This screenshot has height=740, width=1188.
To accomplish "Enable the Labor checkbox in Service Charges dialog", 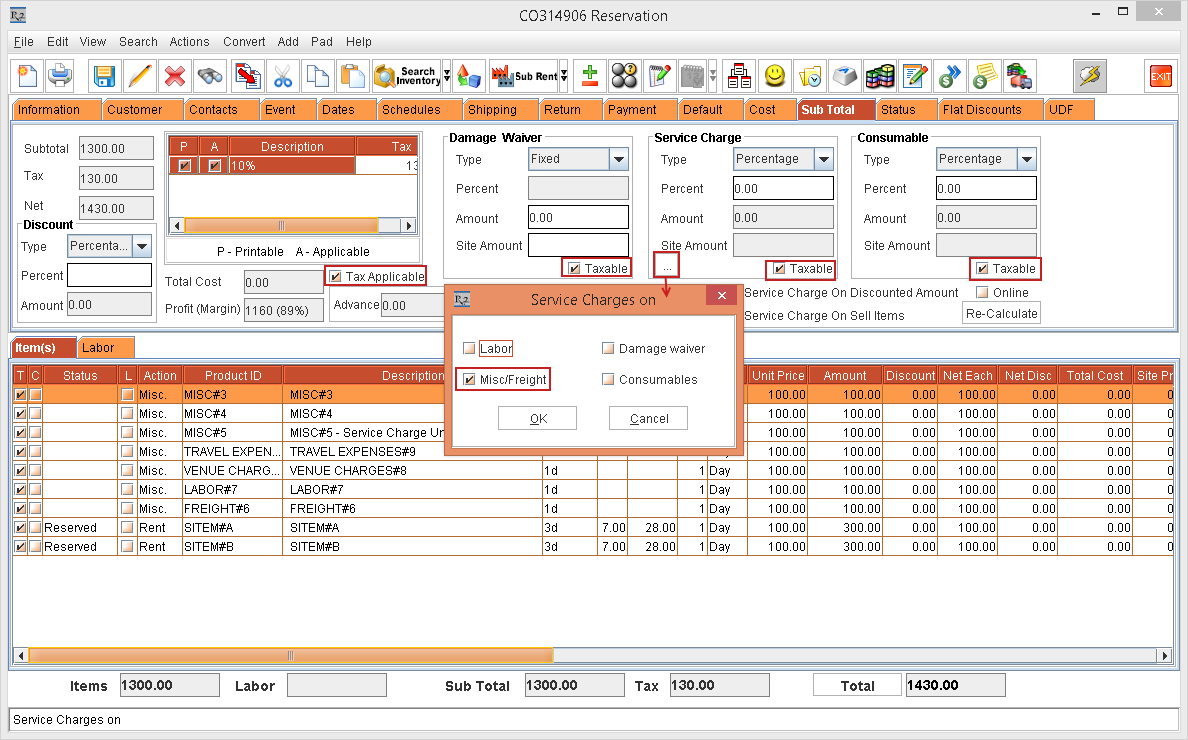I will point(471,347).
